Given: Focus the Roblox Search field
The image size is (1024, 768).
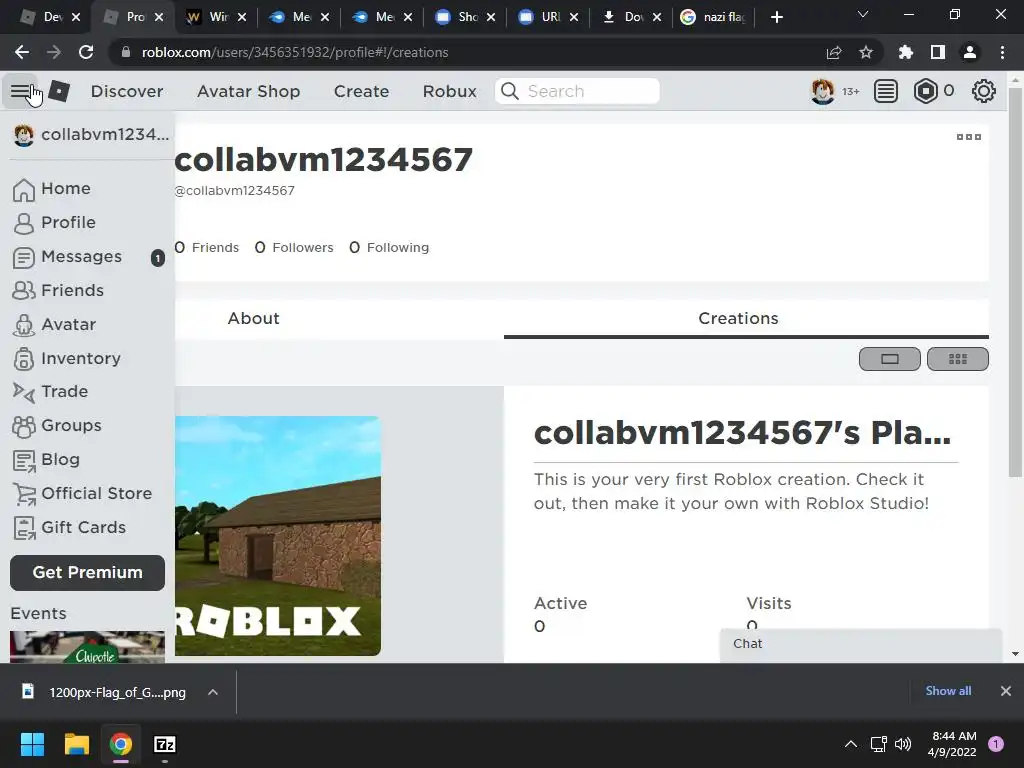Looking at the screenshot, I should click(x=577, y=91).
